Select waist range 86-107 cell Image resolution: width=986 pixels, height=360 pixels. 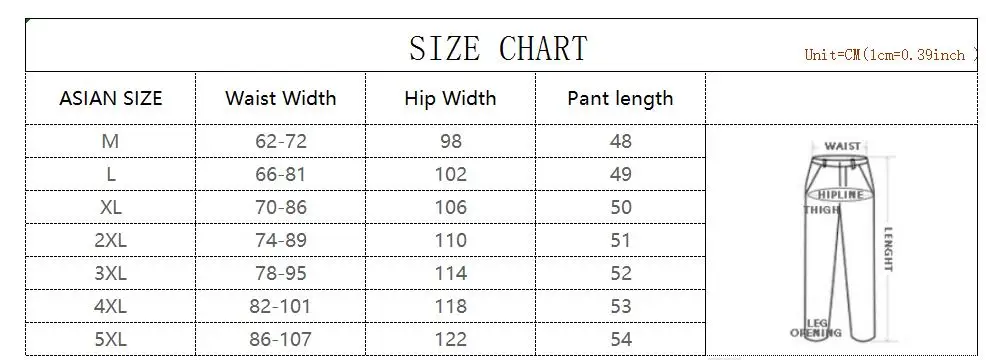[280, 339]
